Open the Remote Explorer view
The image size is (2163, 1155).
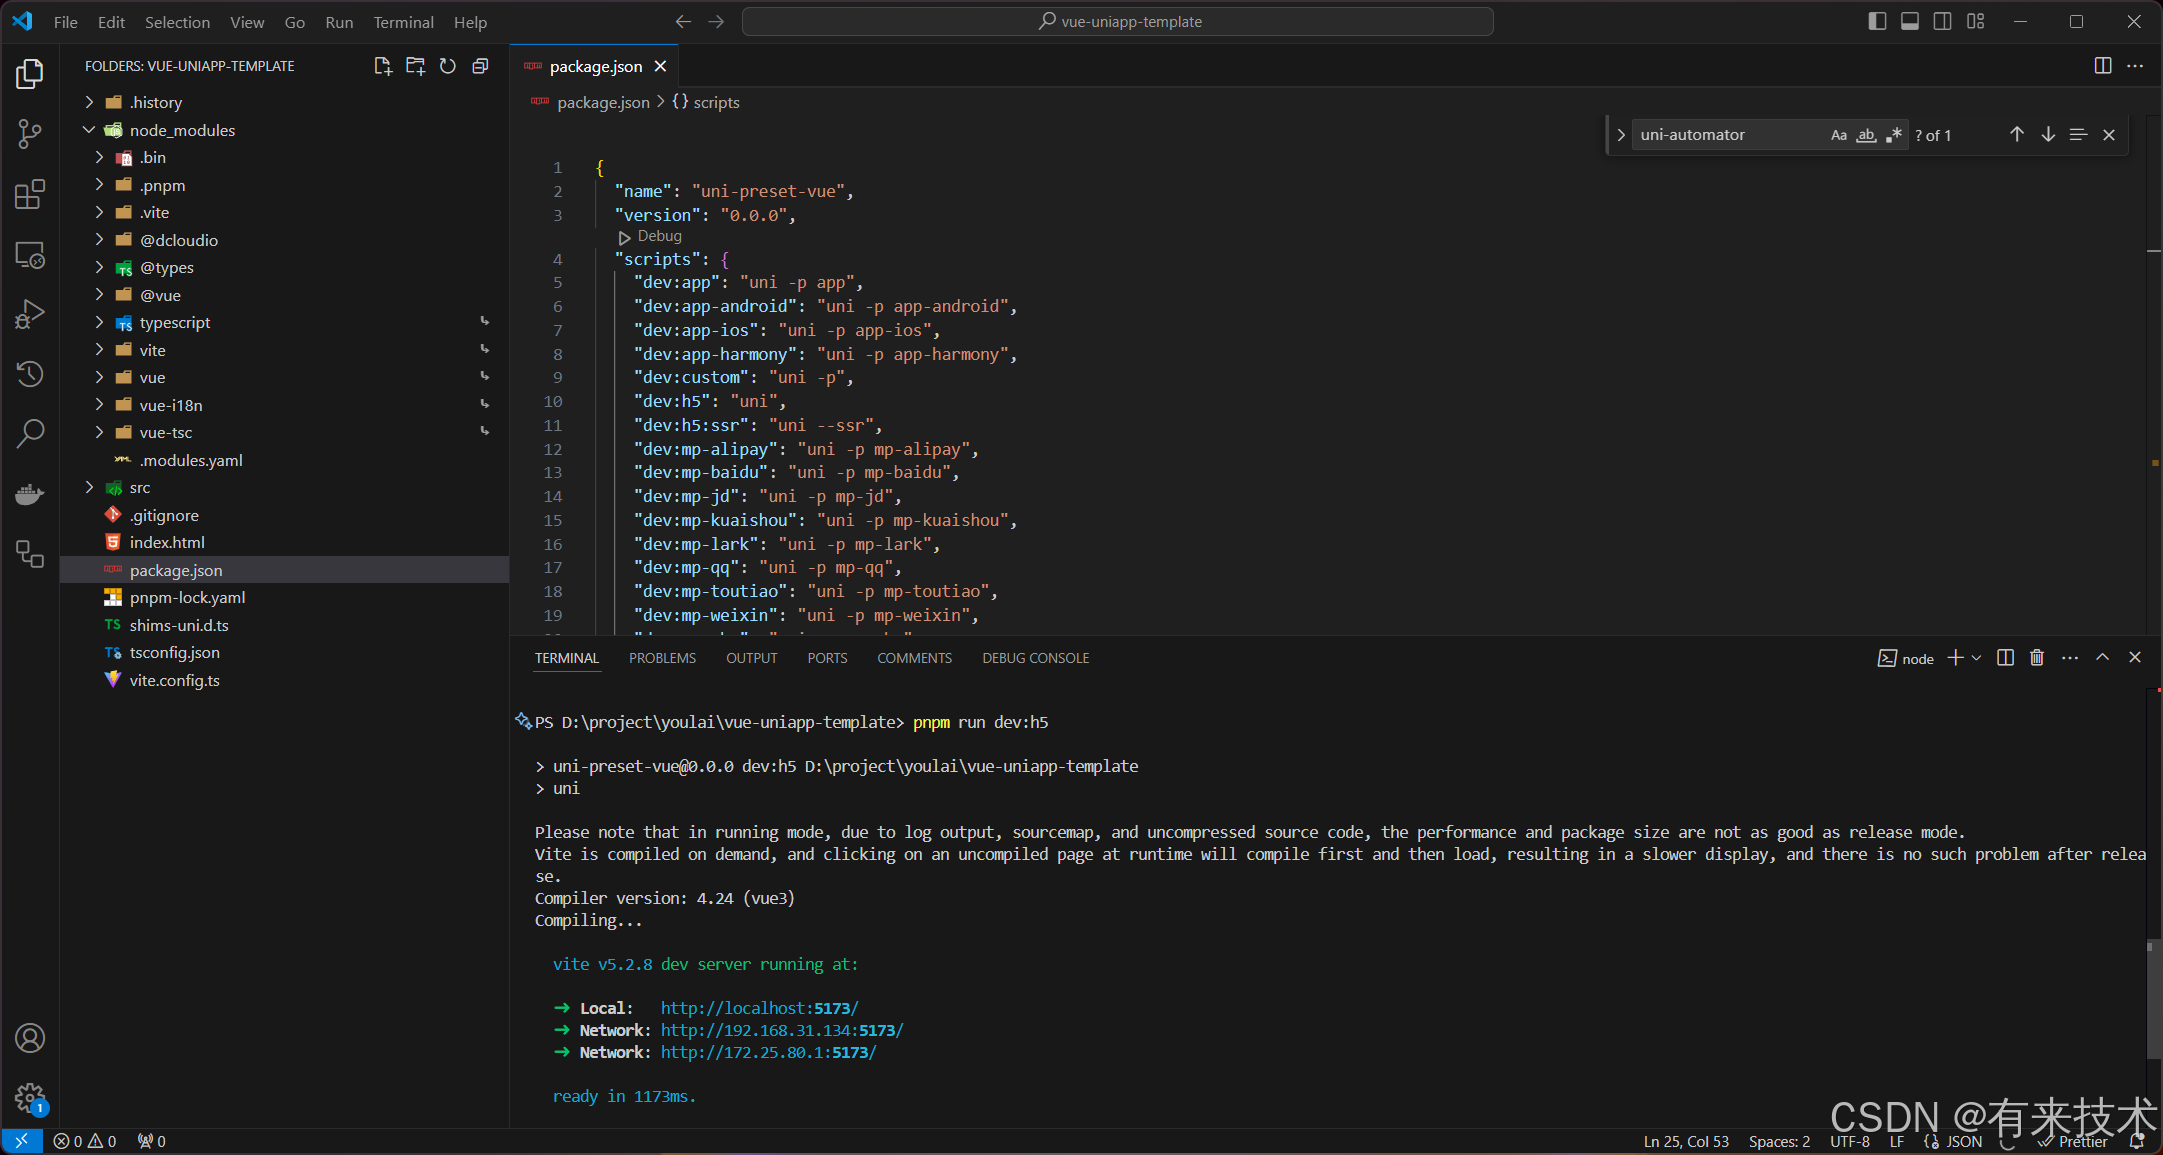(30, 255)
